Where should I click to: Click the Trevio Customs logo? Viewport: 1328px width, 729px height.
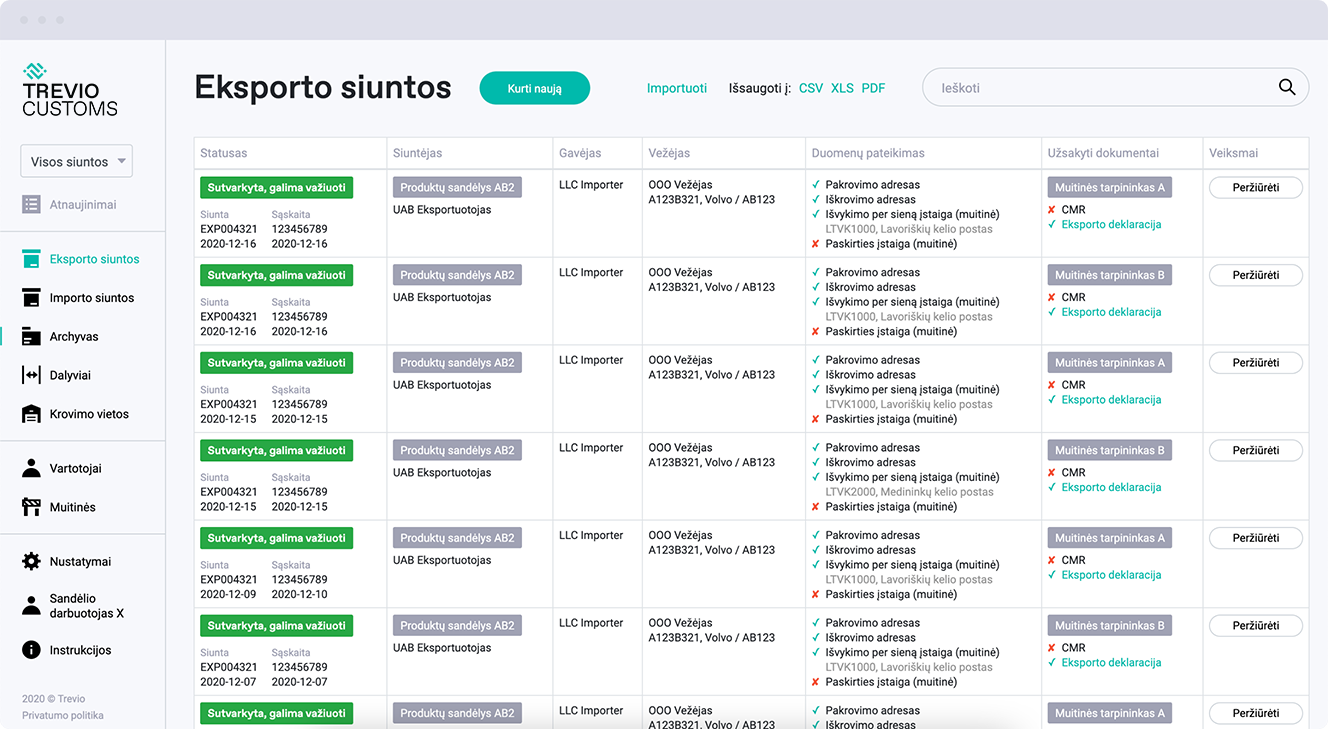pyautogui.click(x=70, y=90)
